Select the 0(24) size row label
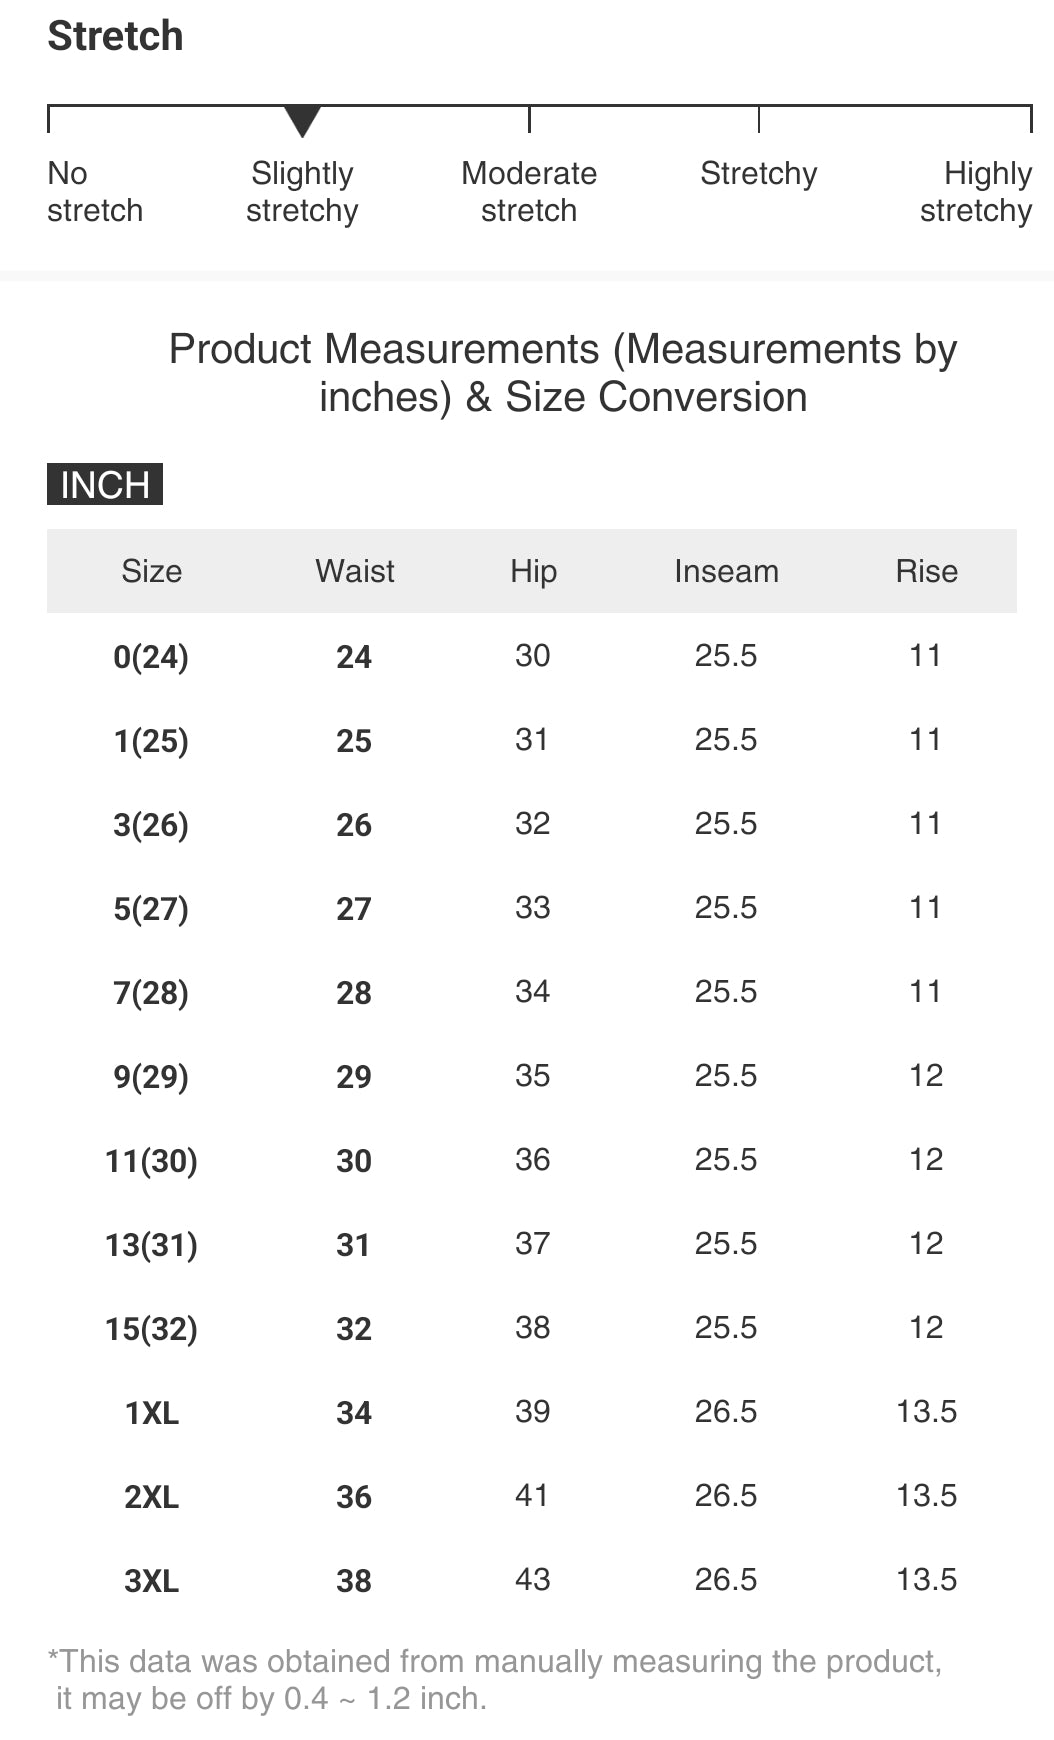The width and height of the screenshot is (1054, 1740). [151, 657]
